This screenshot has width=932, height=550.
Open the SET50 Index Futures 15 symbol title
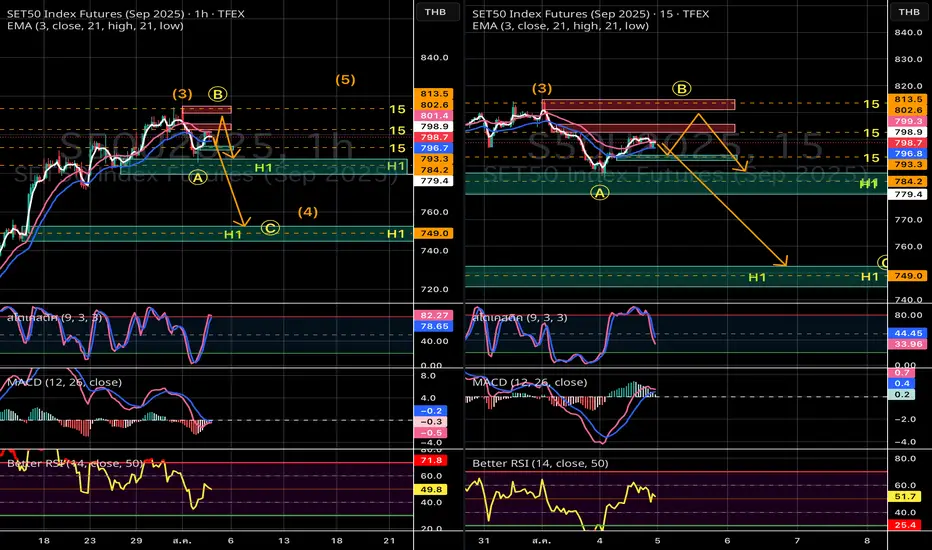coord(590,14)
